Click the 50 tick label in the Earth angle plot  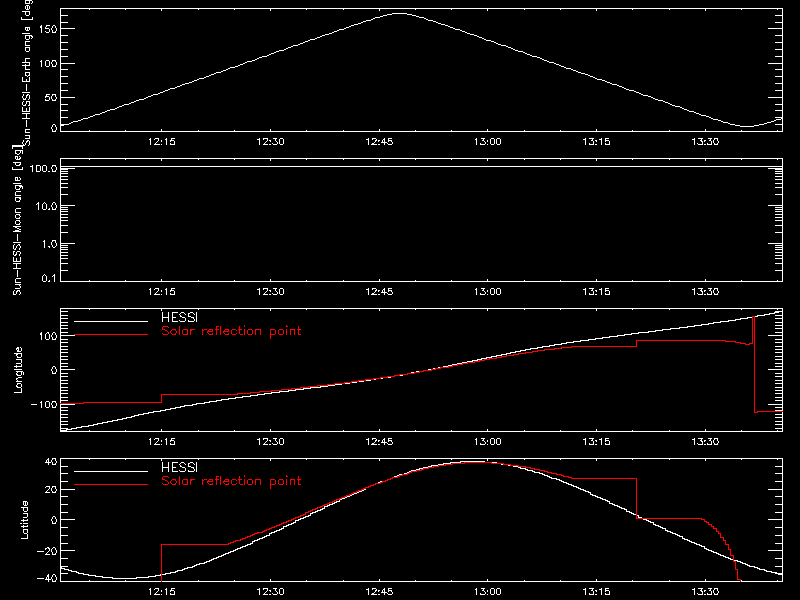(51, 97)
